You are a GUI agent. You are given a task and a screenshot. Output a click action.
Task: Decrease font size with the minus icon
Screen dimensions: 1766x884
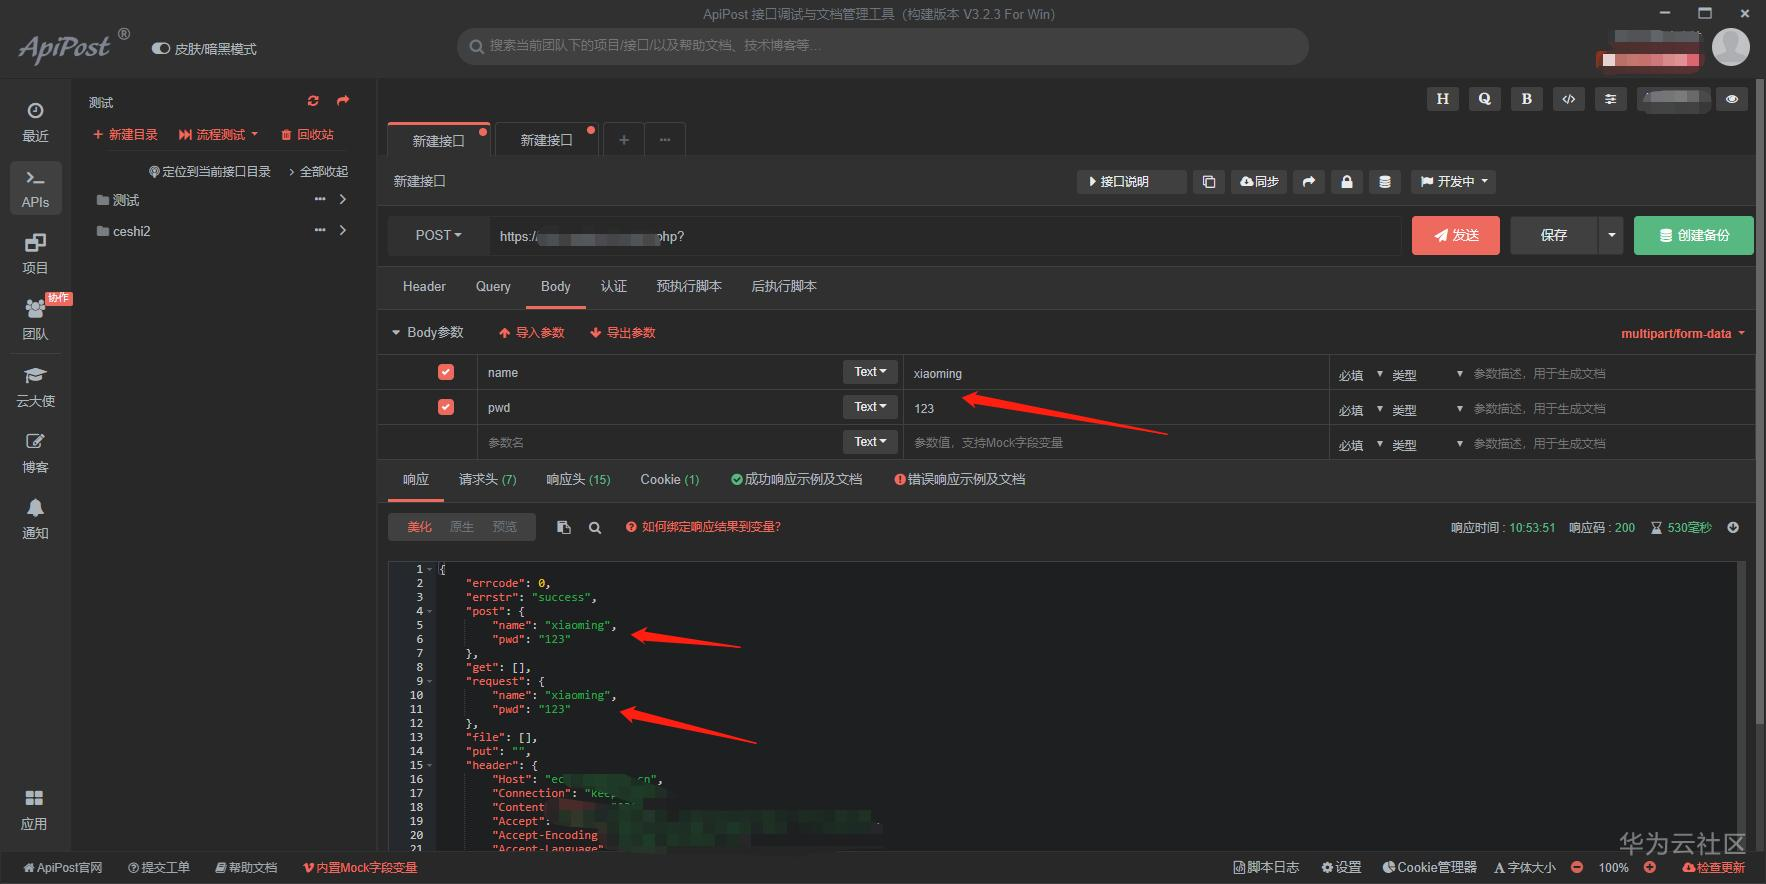point(1577,867)
